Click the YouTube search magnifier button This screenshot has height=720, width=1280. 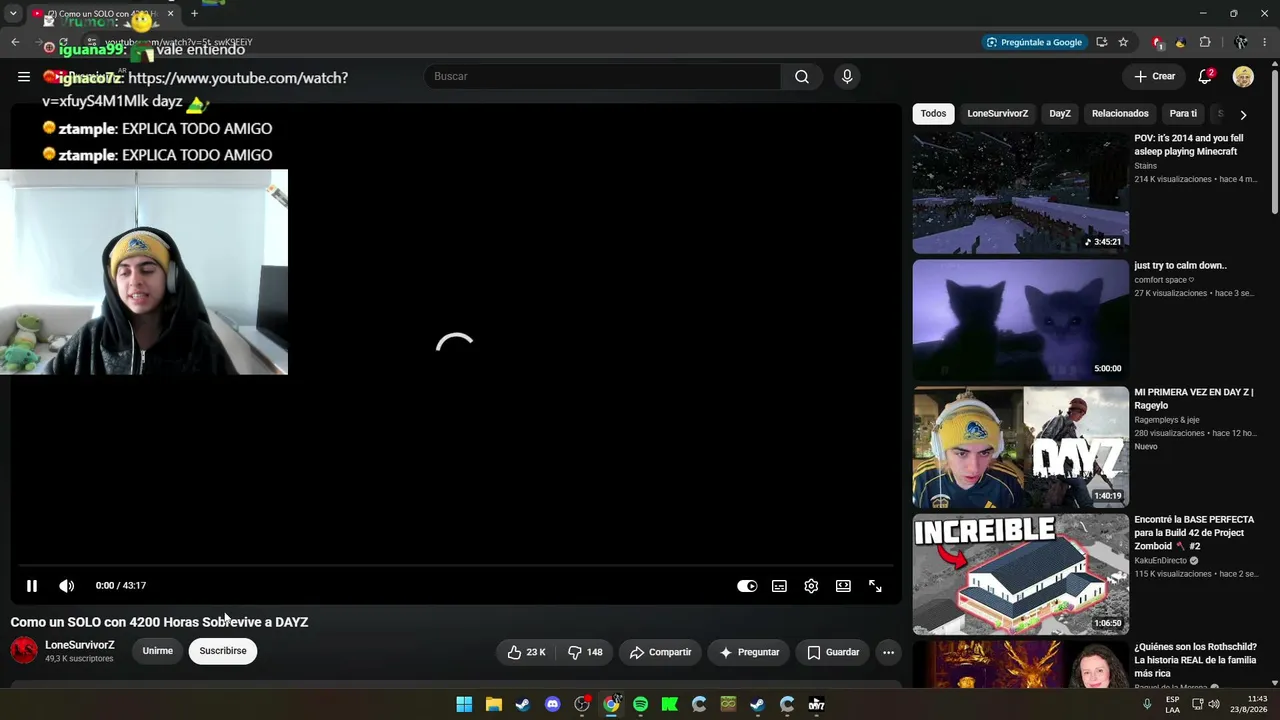tap(802, 77)
